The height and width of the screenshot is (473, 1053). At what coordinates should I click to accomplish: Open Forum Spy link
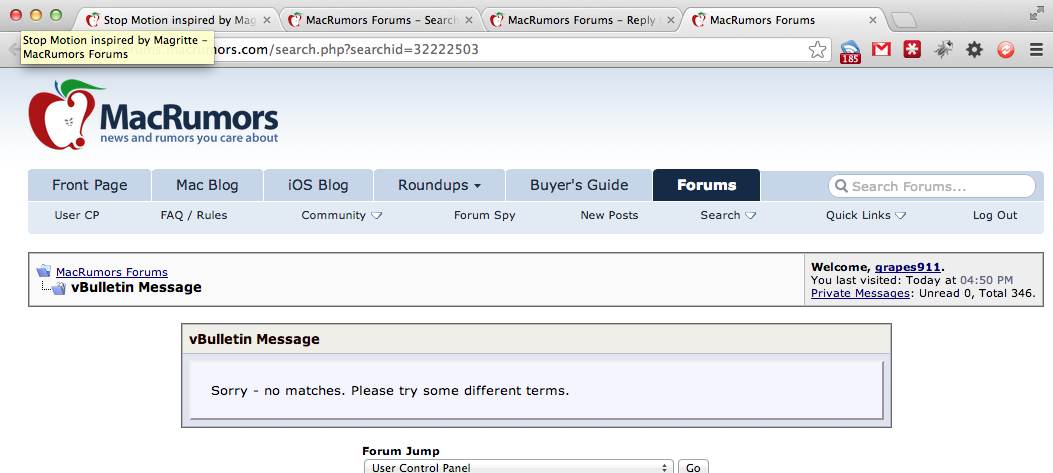[x=485, y=216]
